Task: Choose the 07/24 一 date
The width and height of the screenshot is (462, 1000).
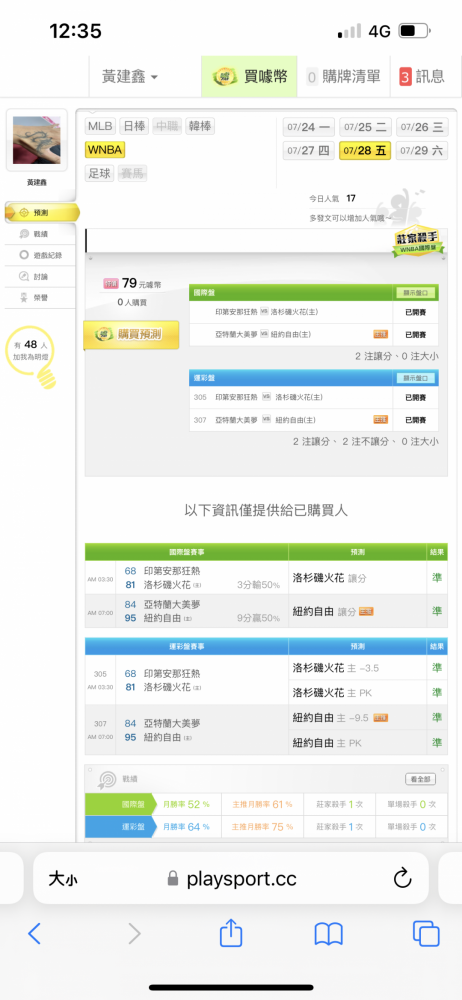Action: click(x=309, y=127)
